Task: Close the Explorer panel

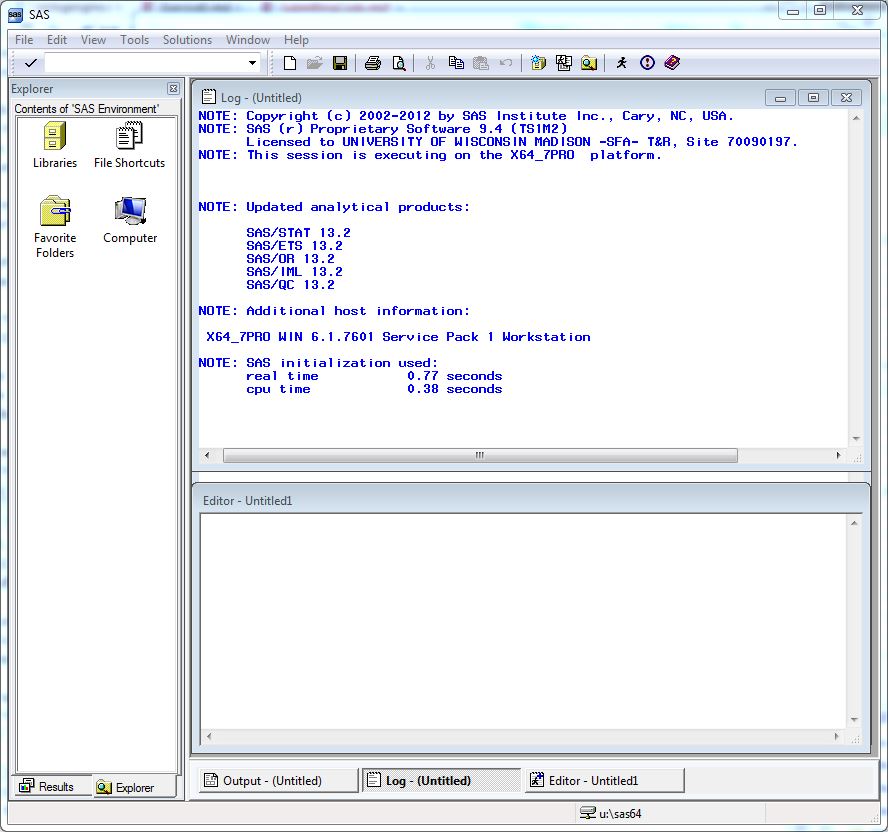Action: [x=173, y=89]
